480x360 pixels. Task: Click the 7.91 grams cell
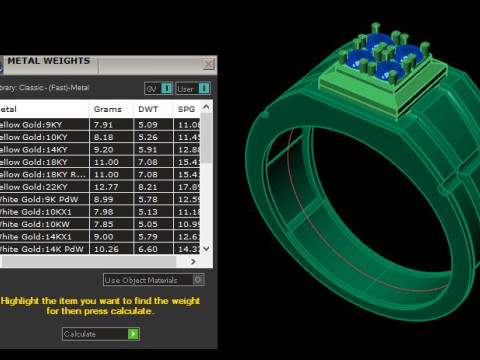click(111, 125)
